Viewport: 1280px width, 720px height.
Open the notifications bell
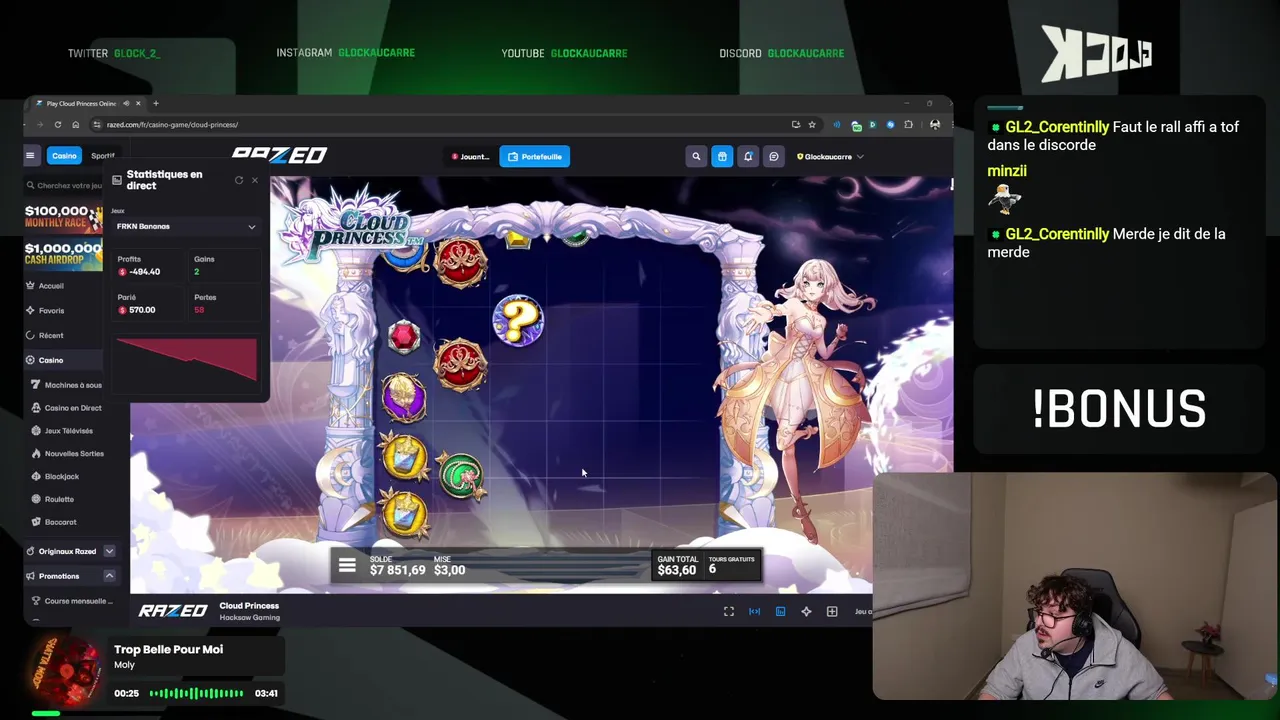coord(748,157)
